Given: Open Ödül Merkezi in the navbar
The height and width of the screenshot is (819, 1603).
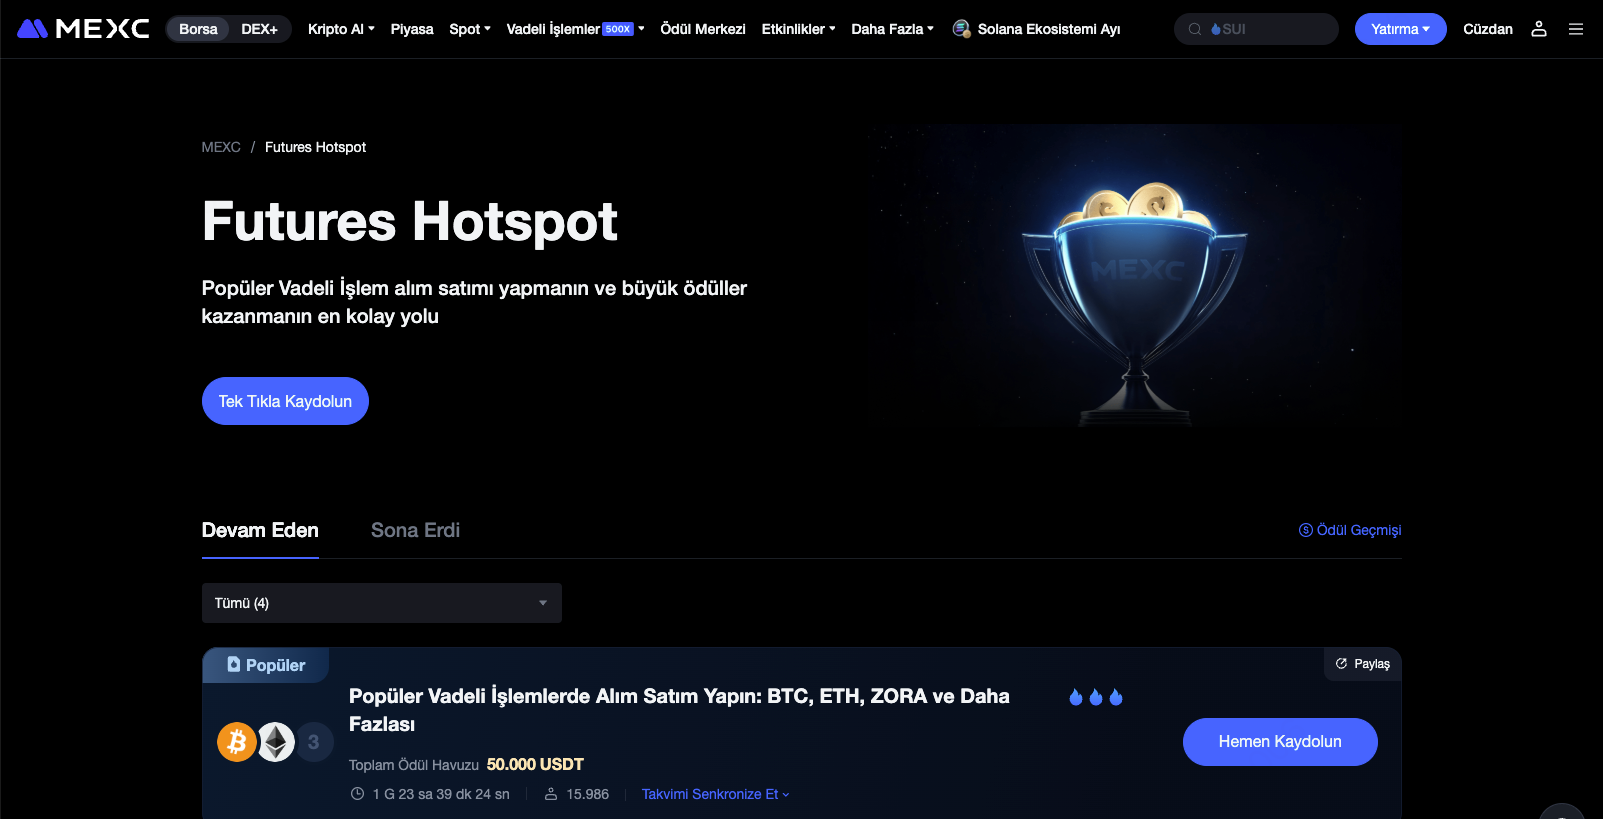Looking at the screenshot, I should click(x=703, y=29).
